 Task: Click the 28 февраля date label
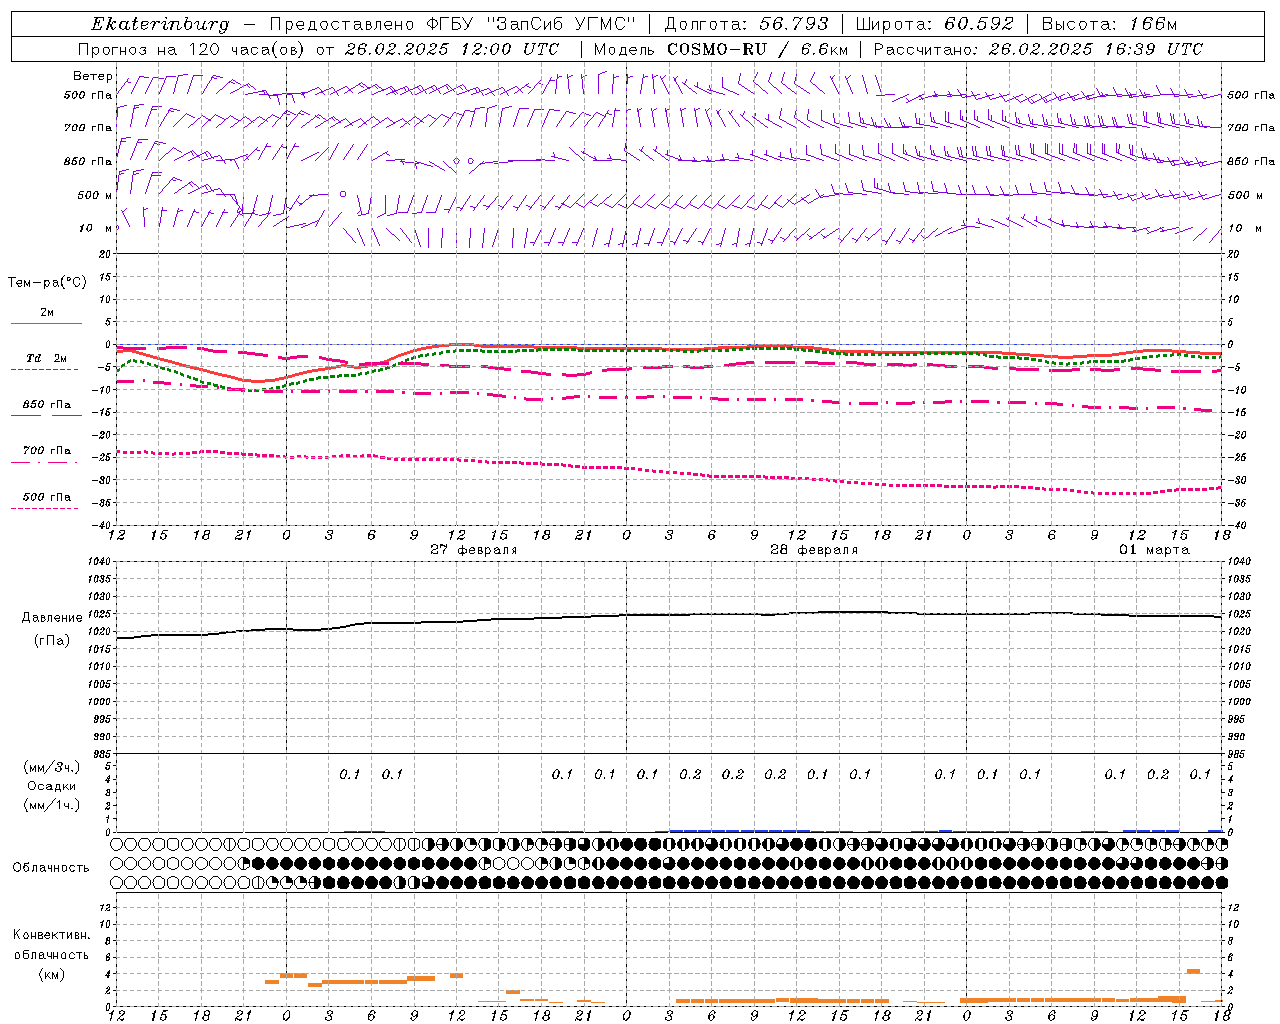813,550
